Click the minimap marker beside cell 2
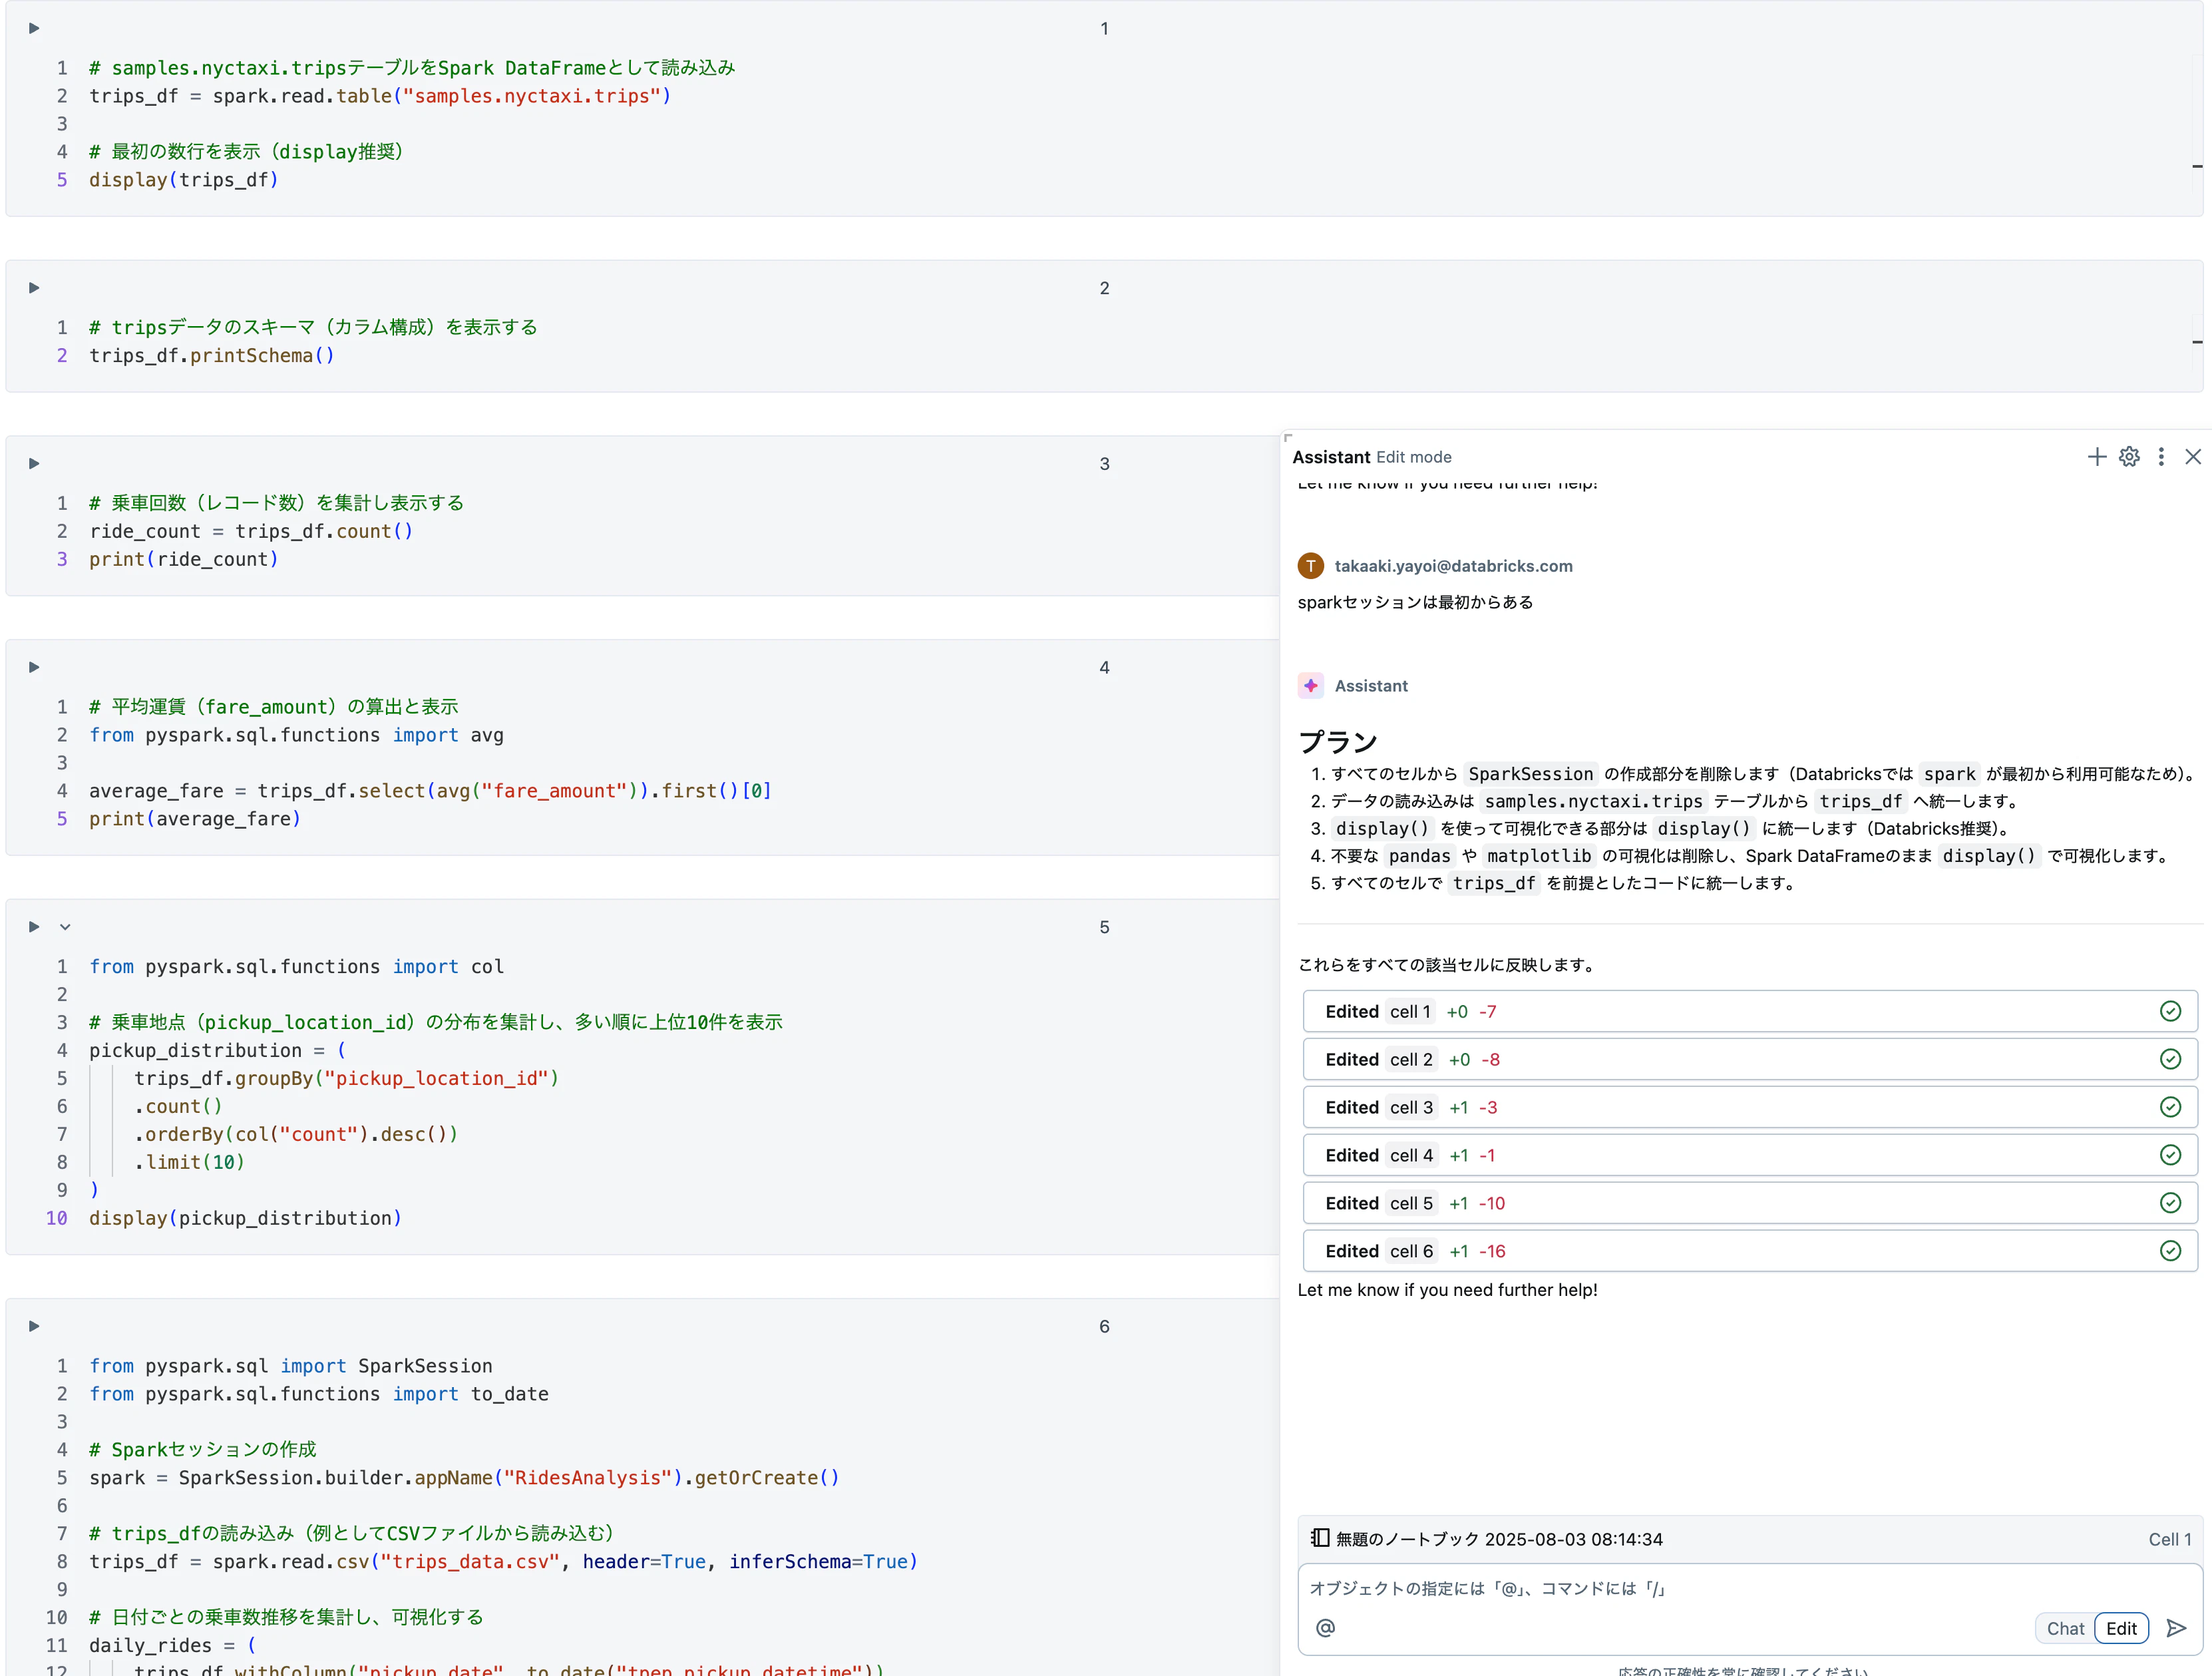Image resolution: width=2212 pixels, height=1676 pixels. tap(2197, 342)
